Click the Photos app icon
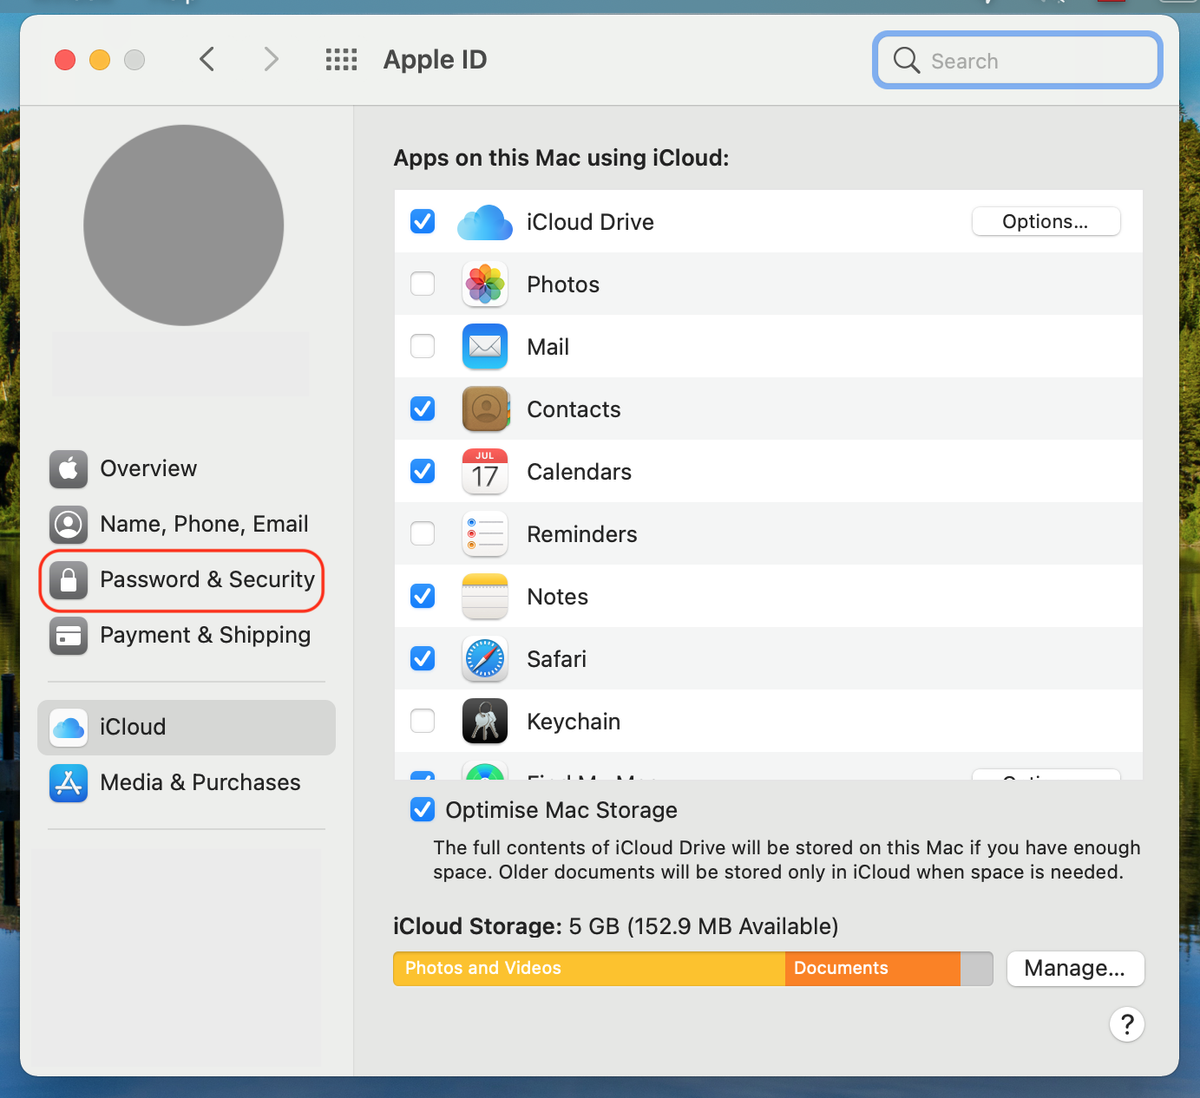The width and height of the screenshot is (1200, 1098). (x=484, y=284)
